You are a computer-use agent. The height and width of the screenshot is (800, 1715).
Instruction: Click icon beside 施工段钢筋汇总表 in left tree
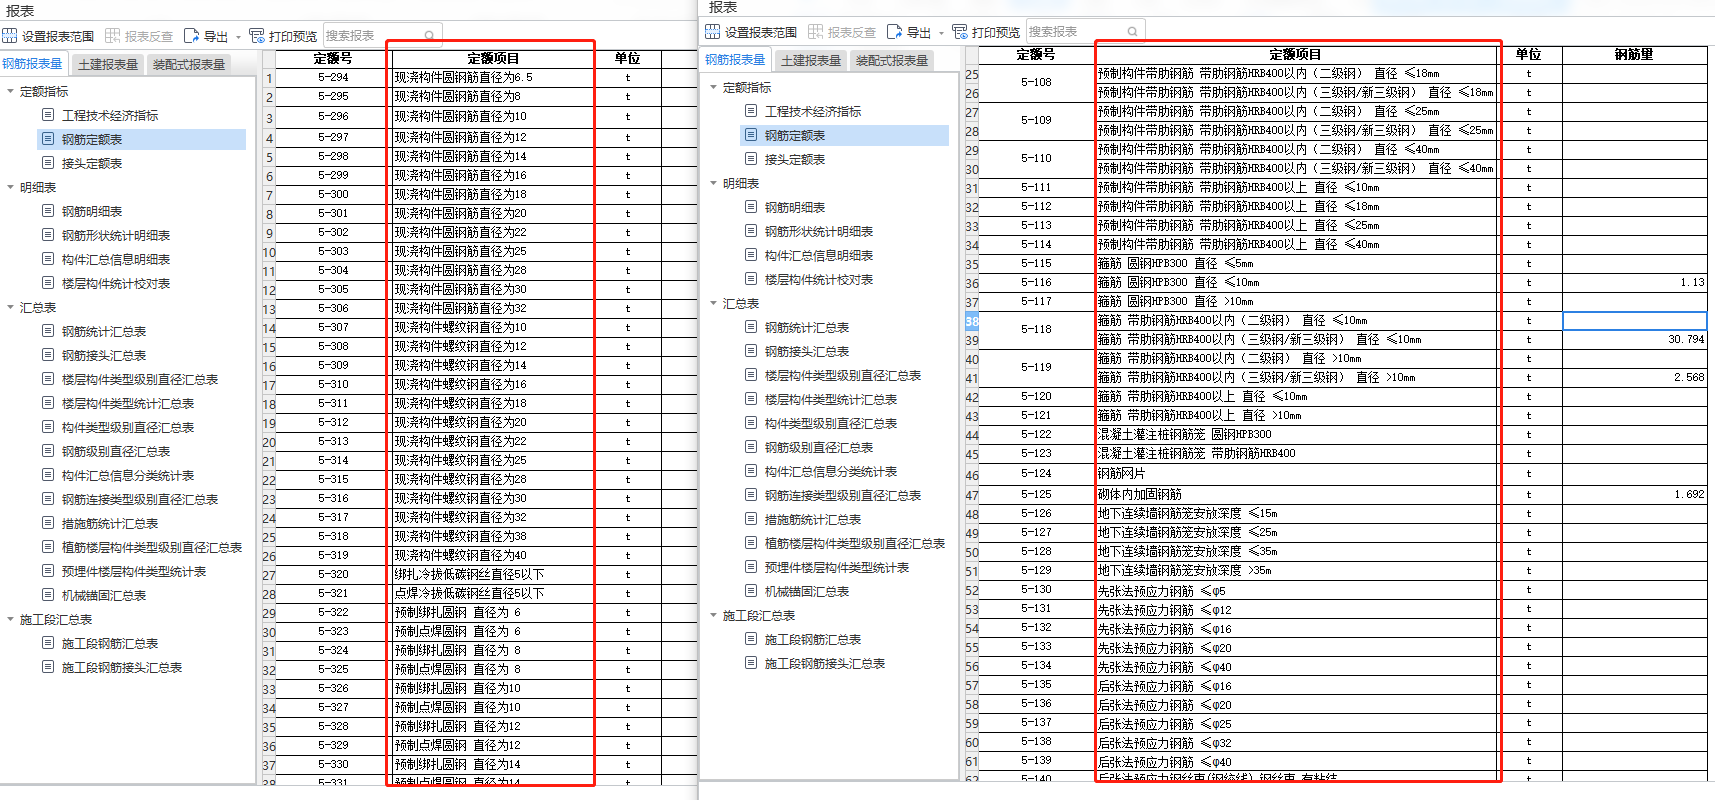(48, 643)
